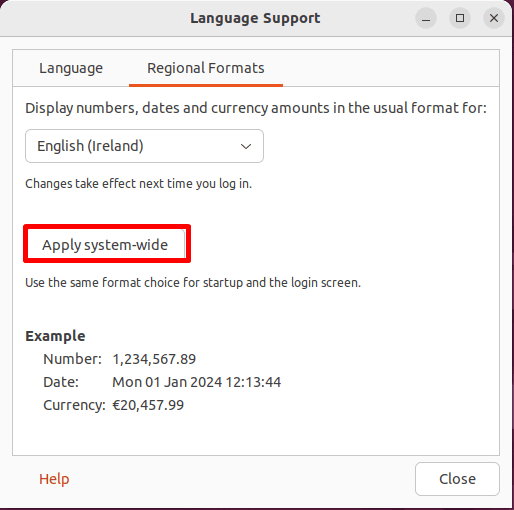Click the Close button

click(457, 479)
